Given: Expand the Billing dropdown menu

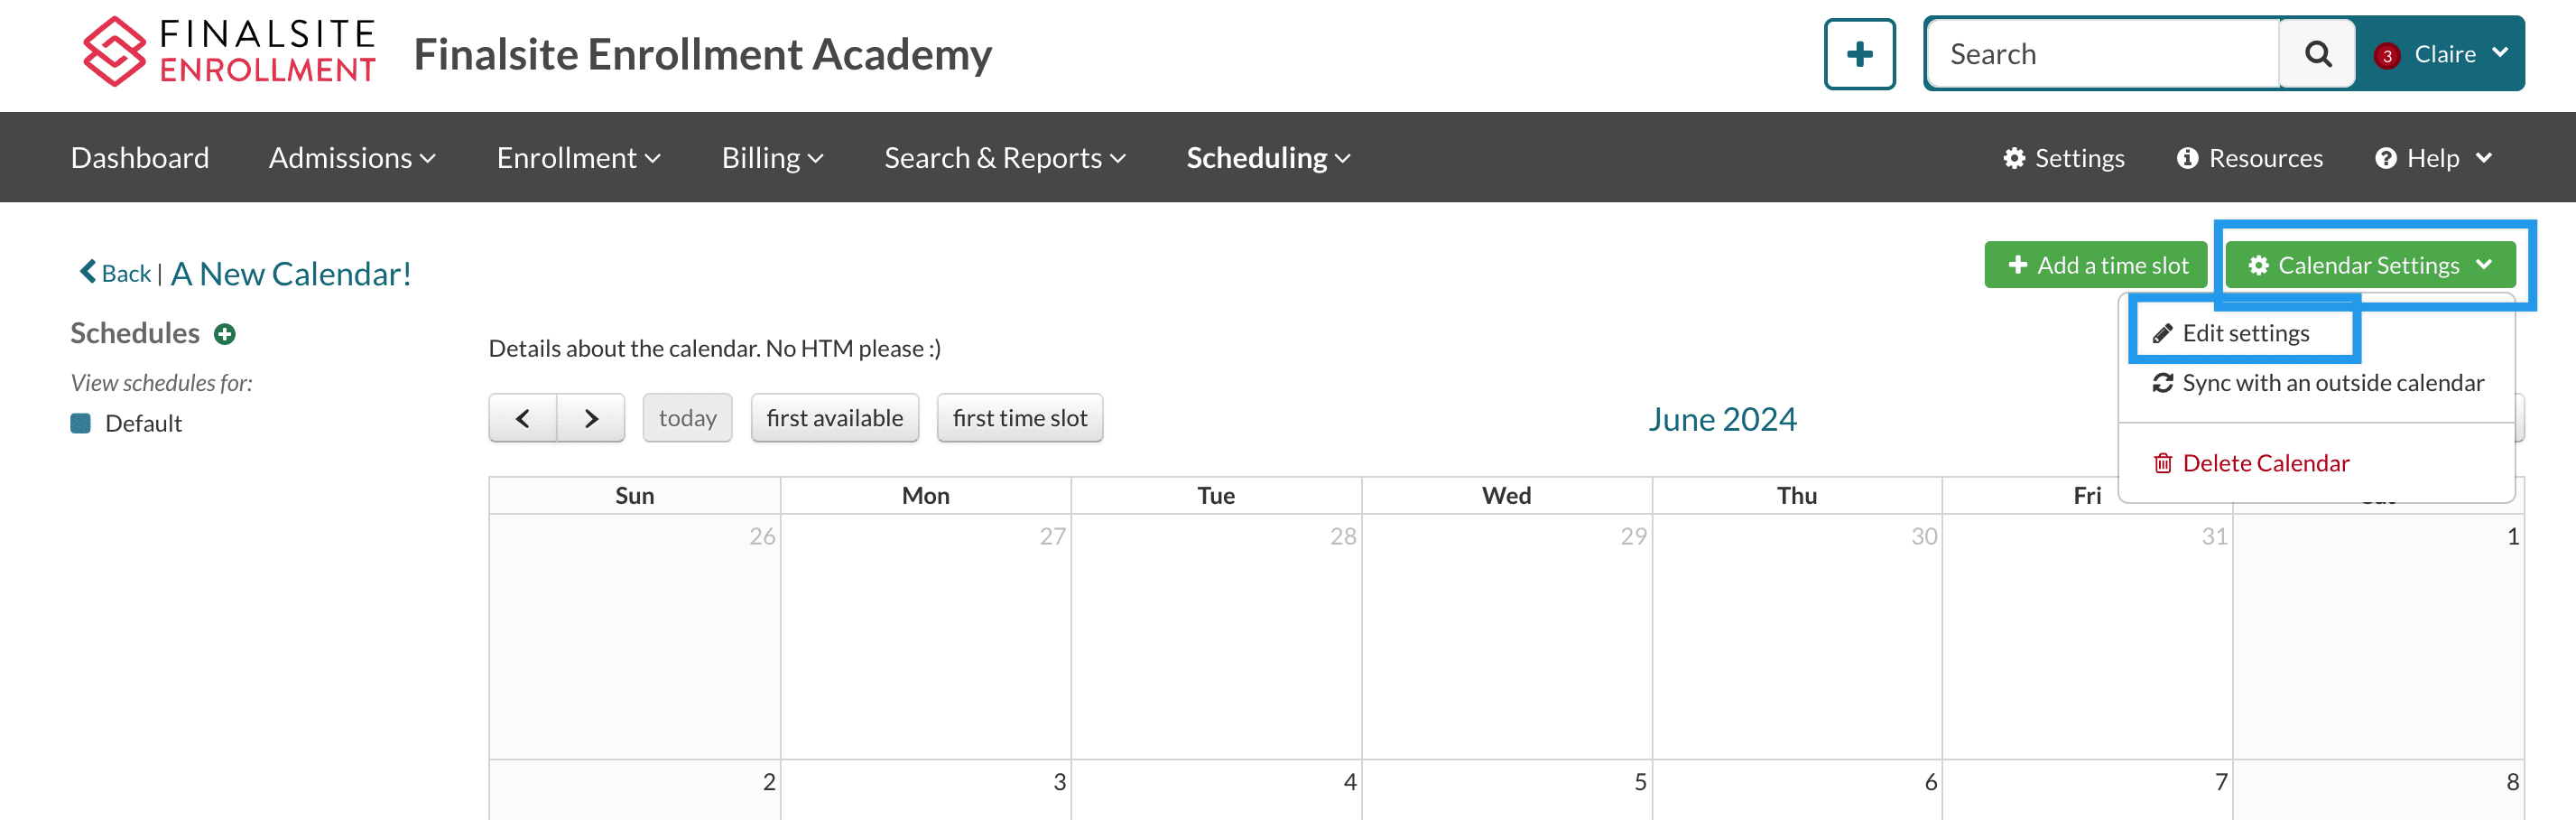Looking at the screenshot, I should (x=772, y=158).
